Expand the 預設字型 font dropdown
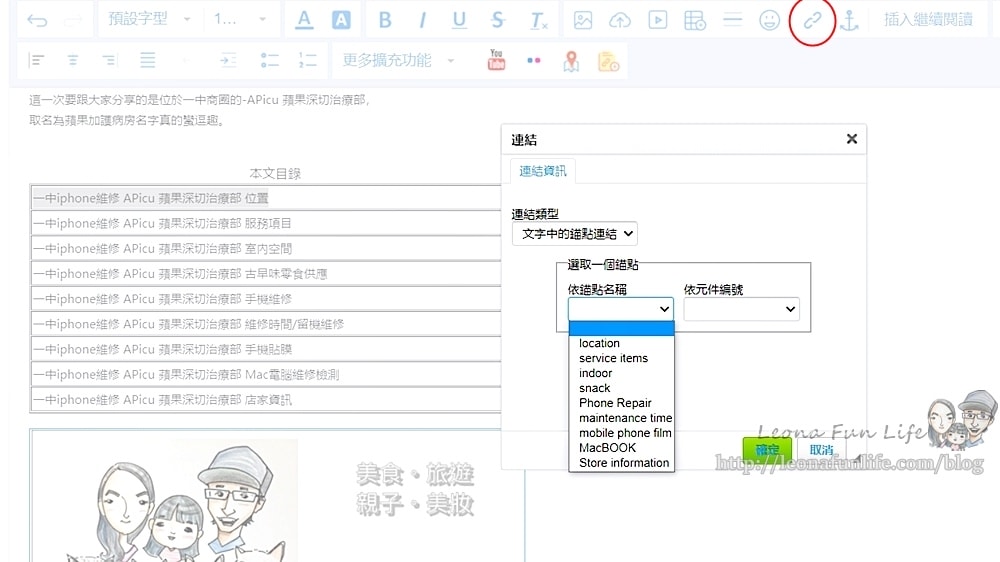This screenshot has height=562, width=1000. tap(146, 20)
